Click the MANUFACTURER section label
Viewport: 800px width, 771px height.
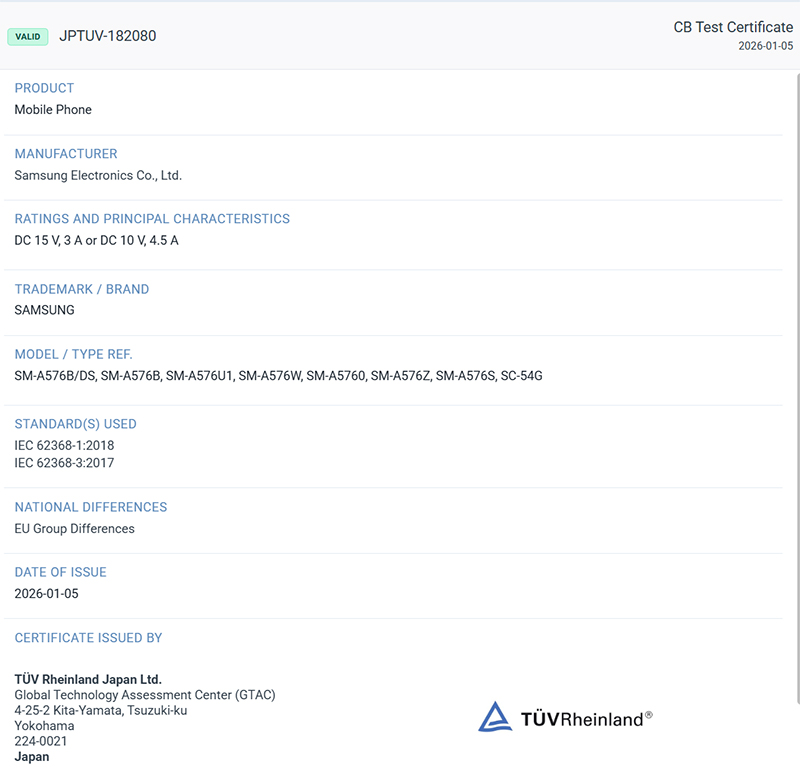coord(66,154)
